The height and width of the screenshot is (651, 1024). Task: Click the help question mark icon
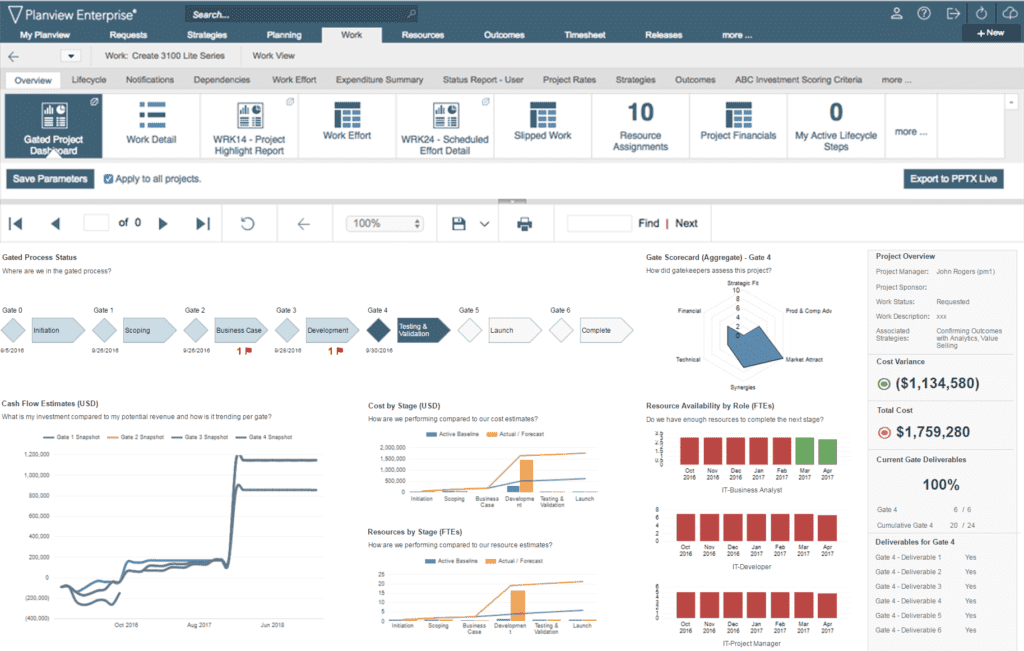click(x=924, y=13)
